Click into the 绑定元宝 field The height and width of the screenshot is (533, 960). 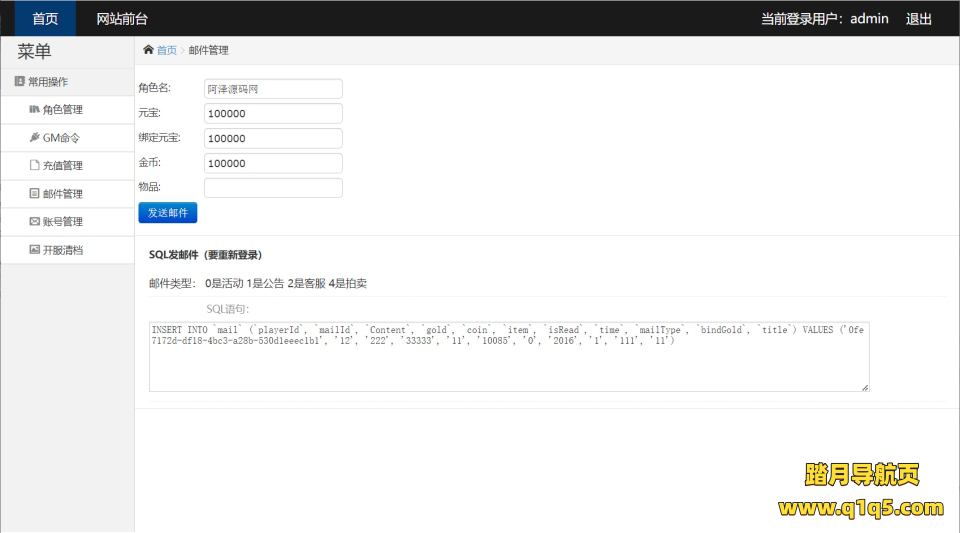273,139
